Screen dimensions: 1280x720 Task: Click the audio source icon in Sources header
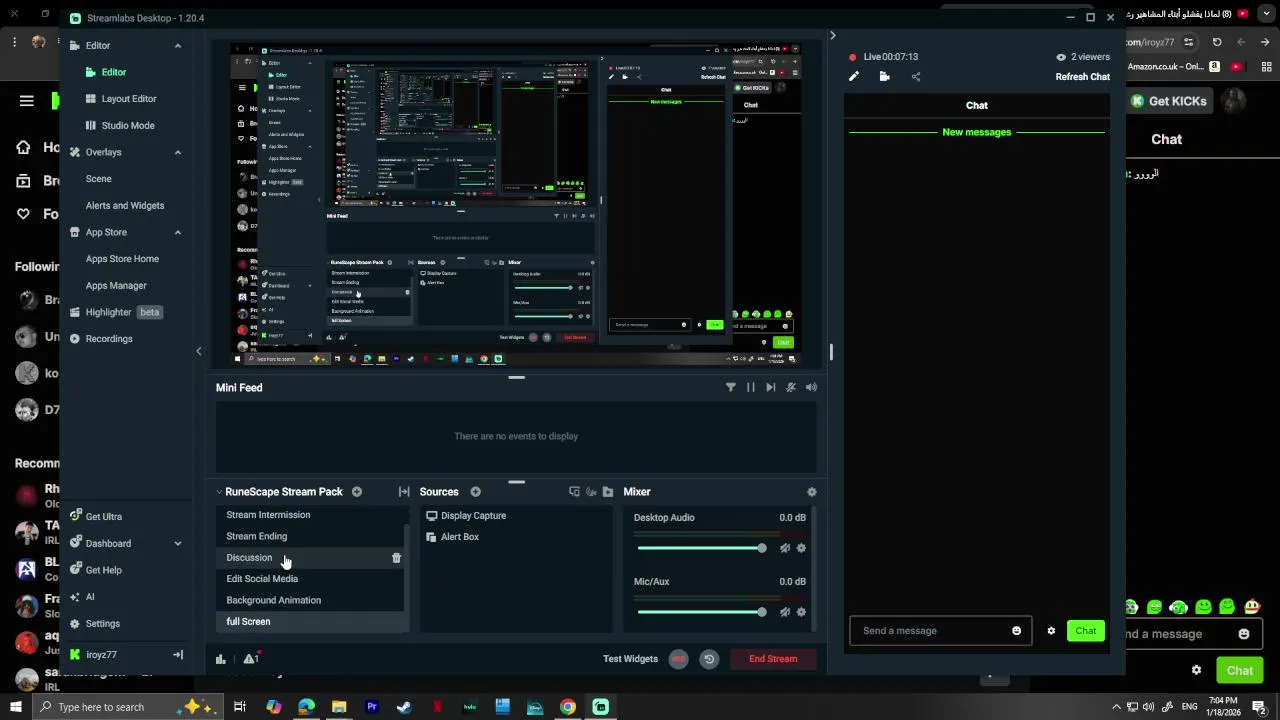(591, 492)
